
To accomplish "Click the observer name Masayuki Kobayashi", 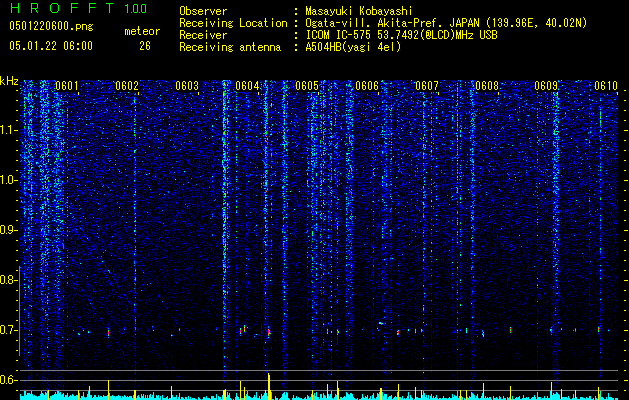I will click(359, 11).
